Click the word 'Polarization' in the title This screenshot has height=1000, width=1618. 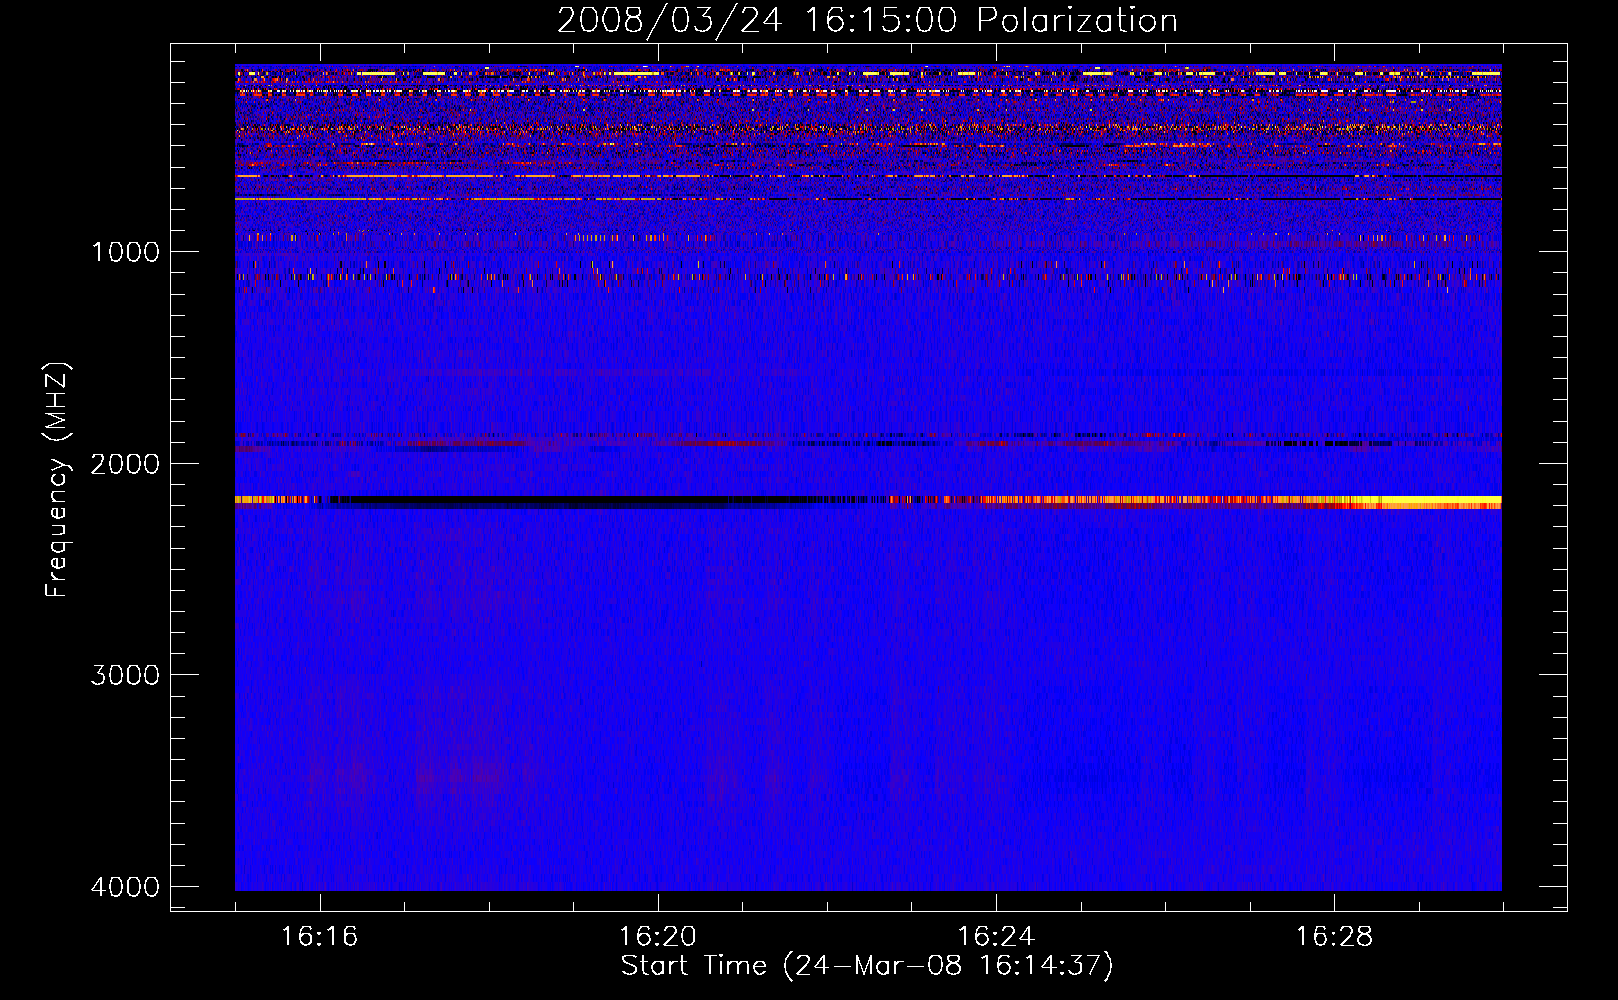click(x=1076, y=21)
